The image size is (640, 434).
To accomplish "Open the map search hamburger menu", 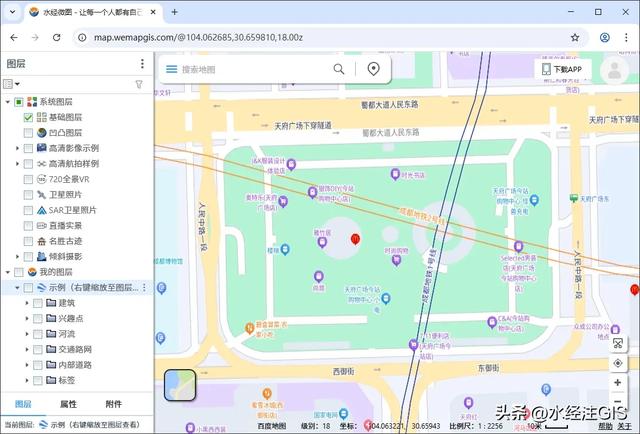I will (x=171, y=69).
